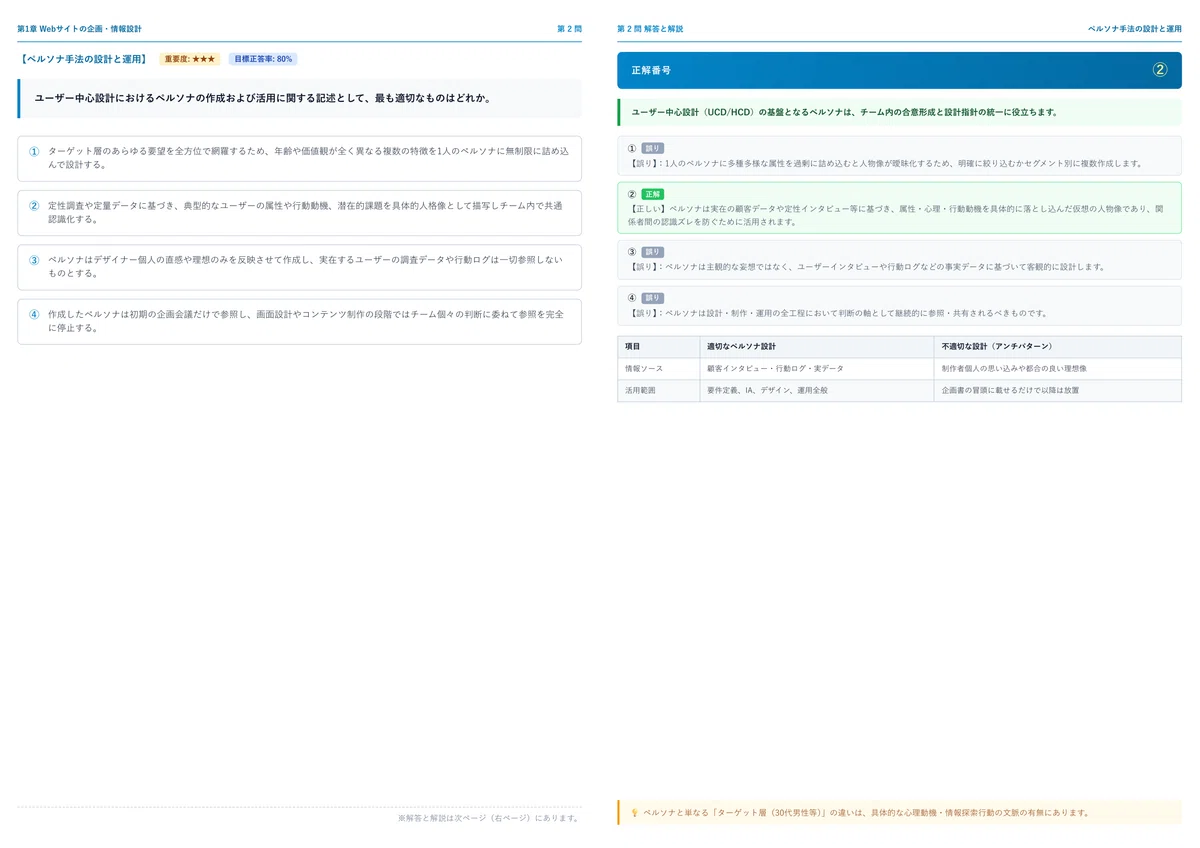Click the "誤り" badge beside explanation ④
This screenshot has width=1200, height=848.
coord(652,298)
